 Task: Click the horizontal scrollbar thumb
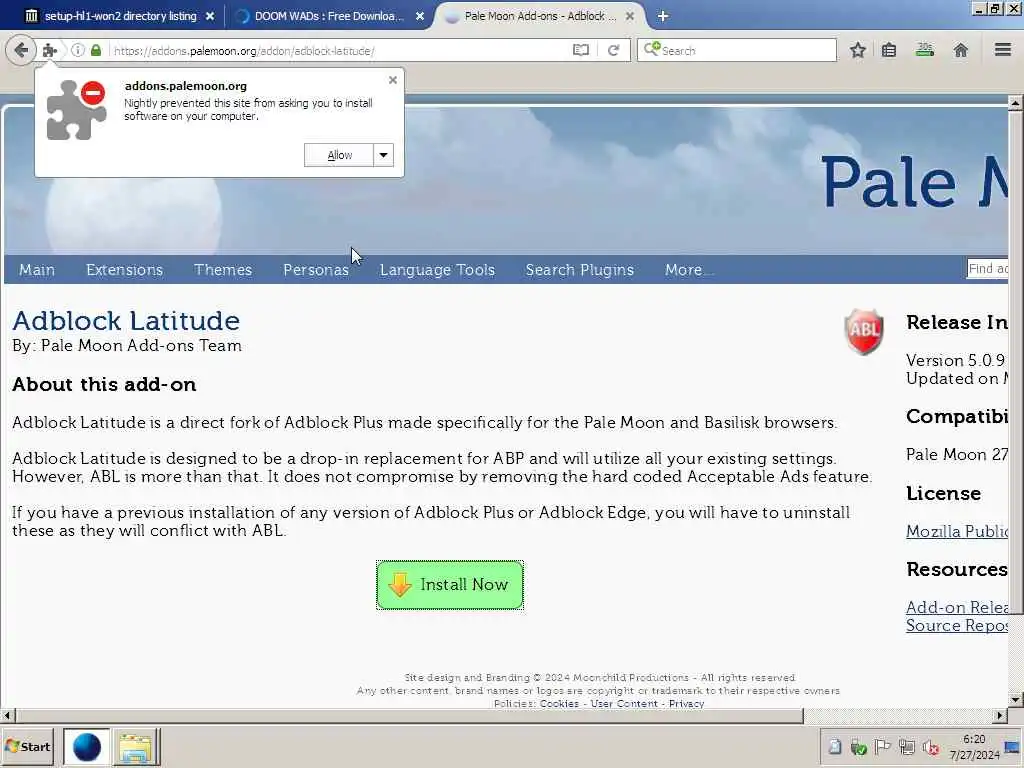tap(408, 716)
